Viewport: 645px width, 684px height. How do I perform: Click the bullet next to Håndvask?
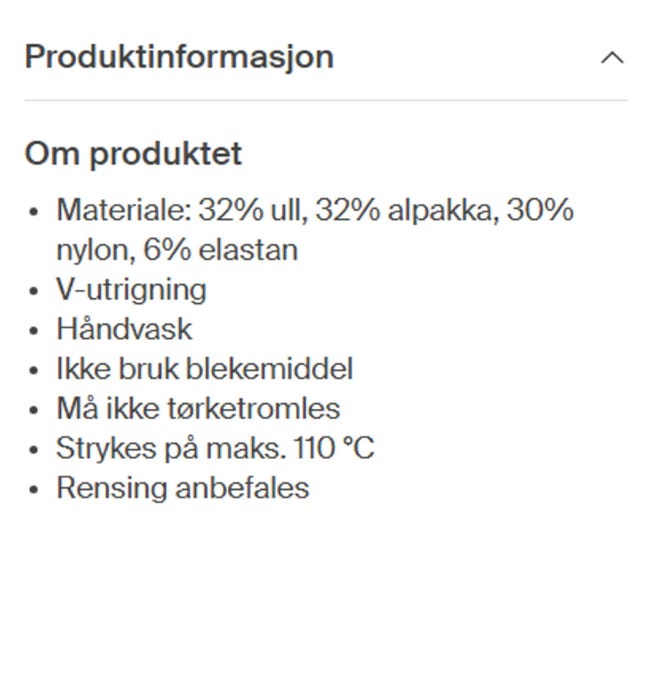click(35, 331)
